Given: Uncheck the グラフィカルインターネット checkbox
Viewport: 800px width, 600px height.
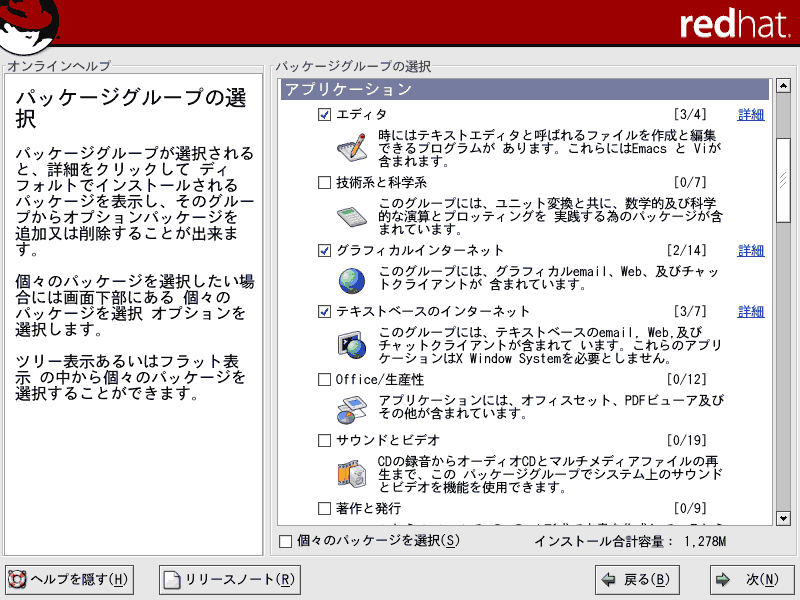Looking at the screenshot, I should (324, 251).
